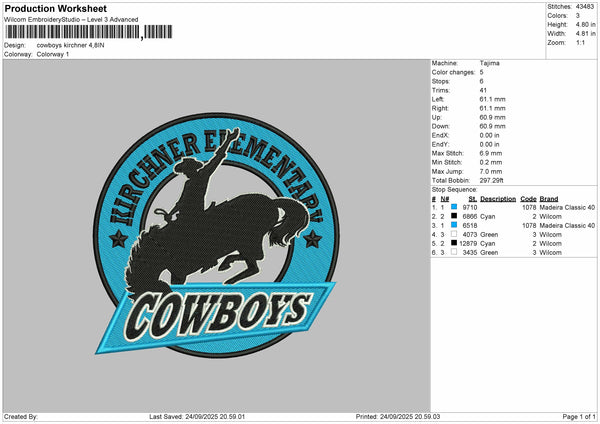Click the white swatch in stop sequence row 4
This screenshot has height=424, width=600.
pyautogui.click(x=454, y=234)
